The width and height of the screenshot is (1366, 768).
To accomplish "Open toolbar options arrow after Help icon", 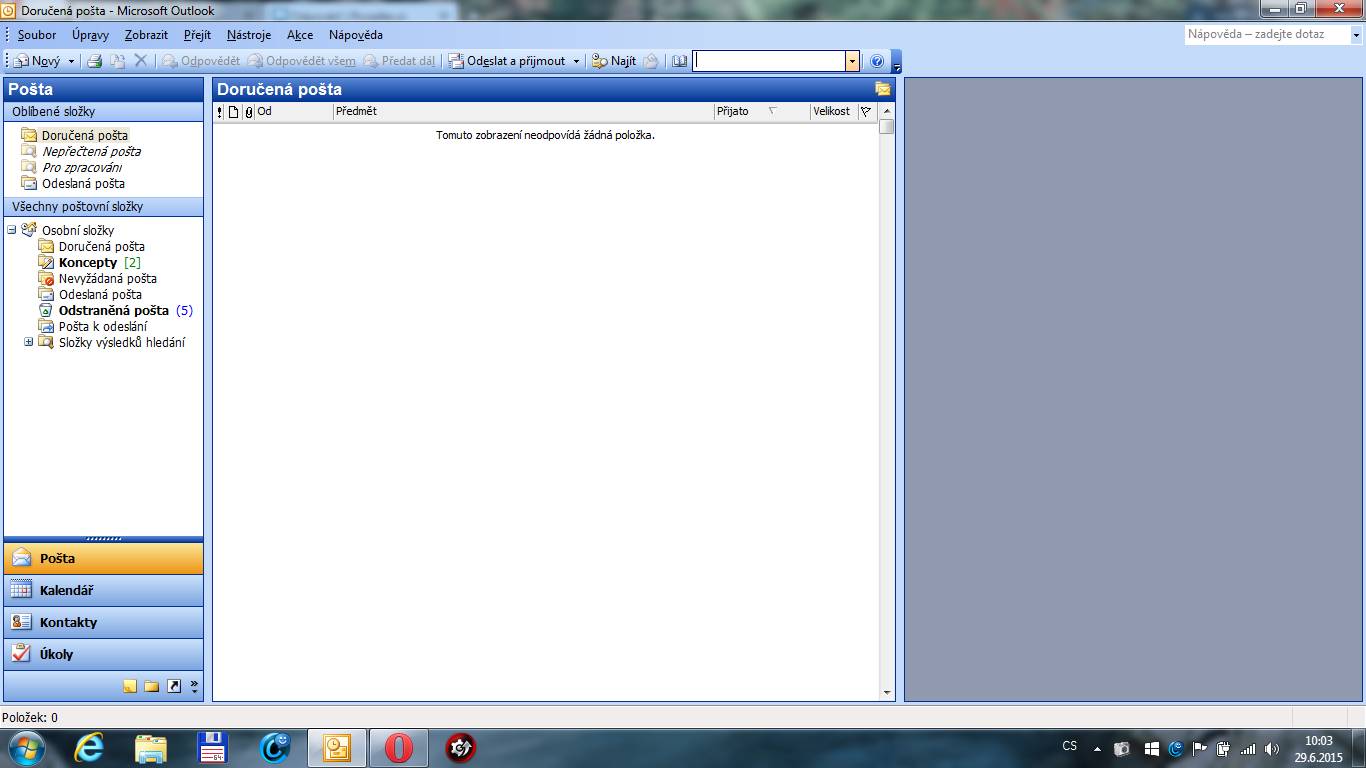I will [897, 62].
